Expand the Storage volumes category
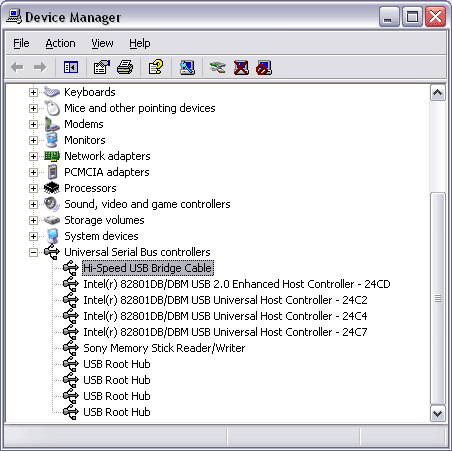 (x=33, y=220)
